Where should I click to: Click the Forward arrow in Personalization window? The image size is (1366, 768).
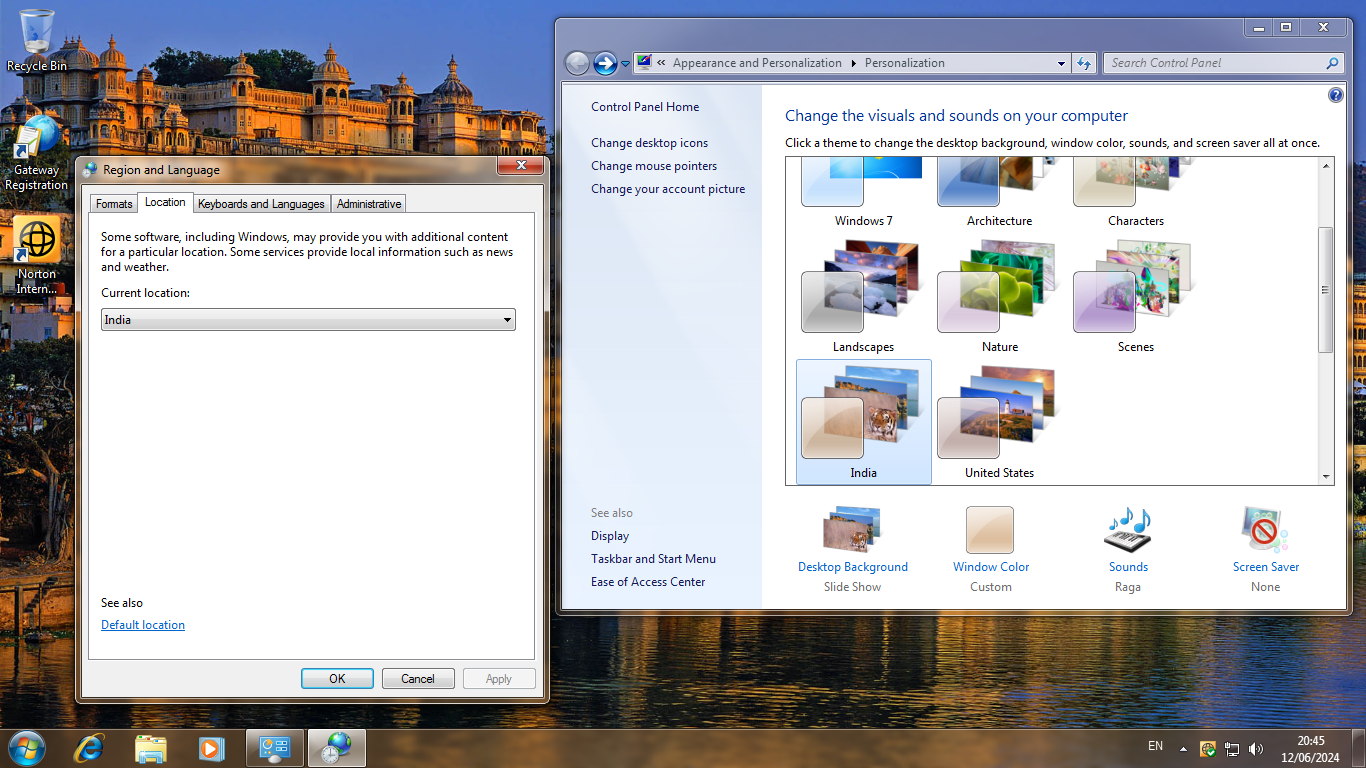tap(605, 63)
